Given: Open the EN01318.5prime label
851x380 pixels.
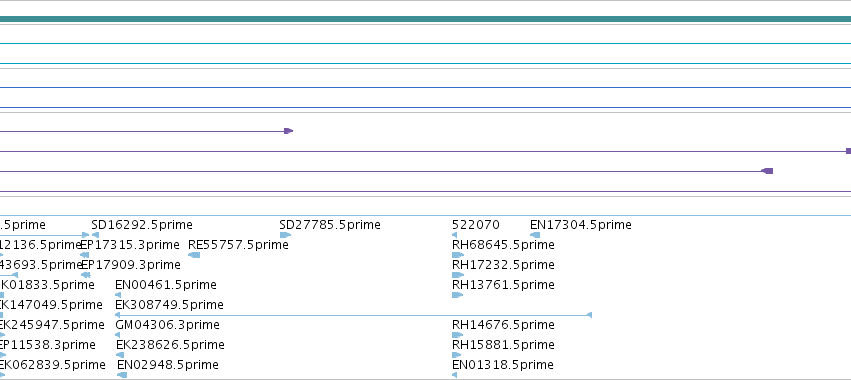Looking at the screenshot, I should 503,365.
